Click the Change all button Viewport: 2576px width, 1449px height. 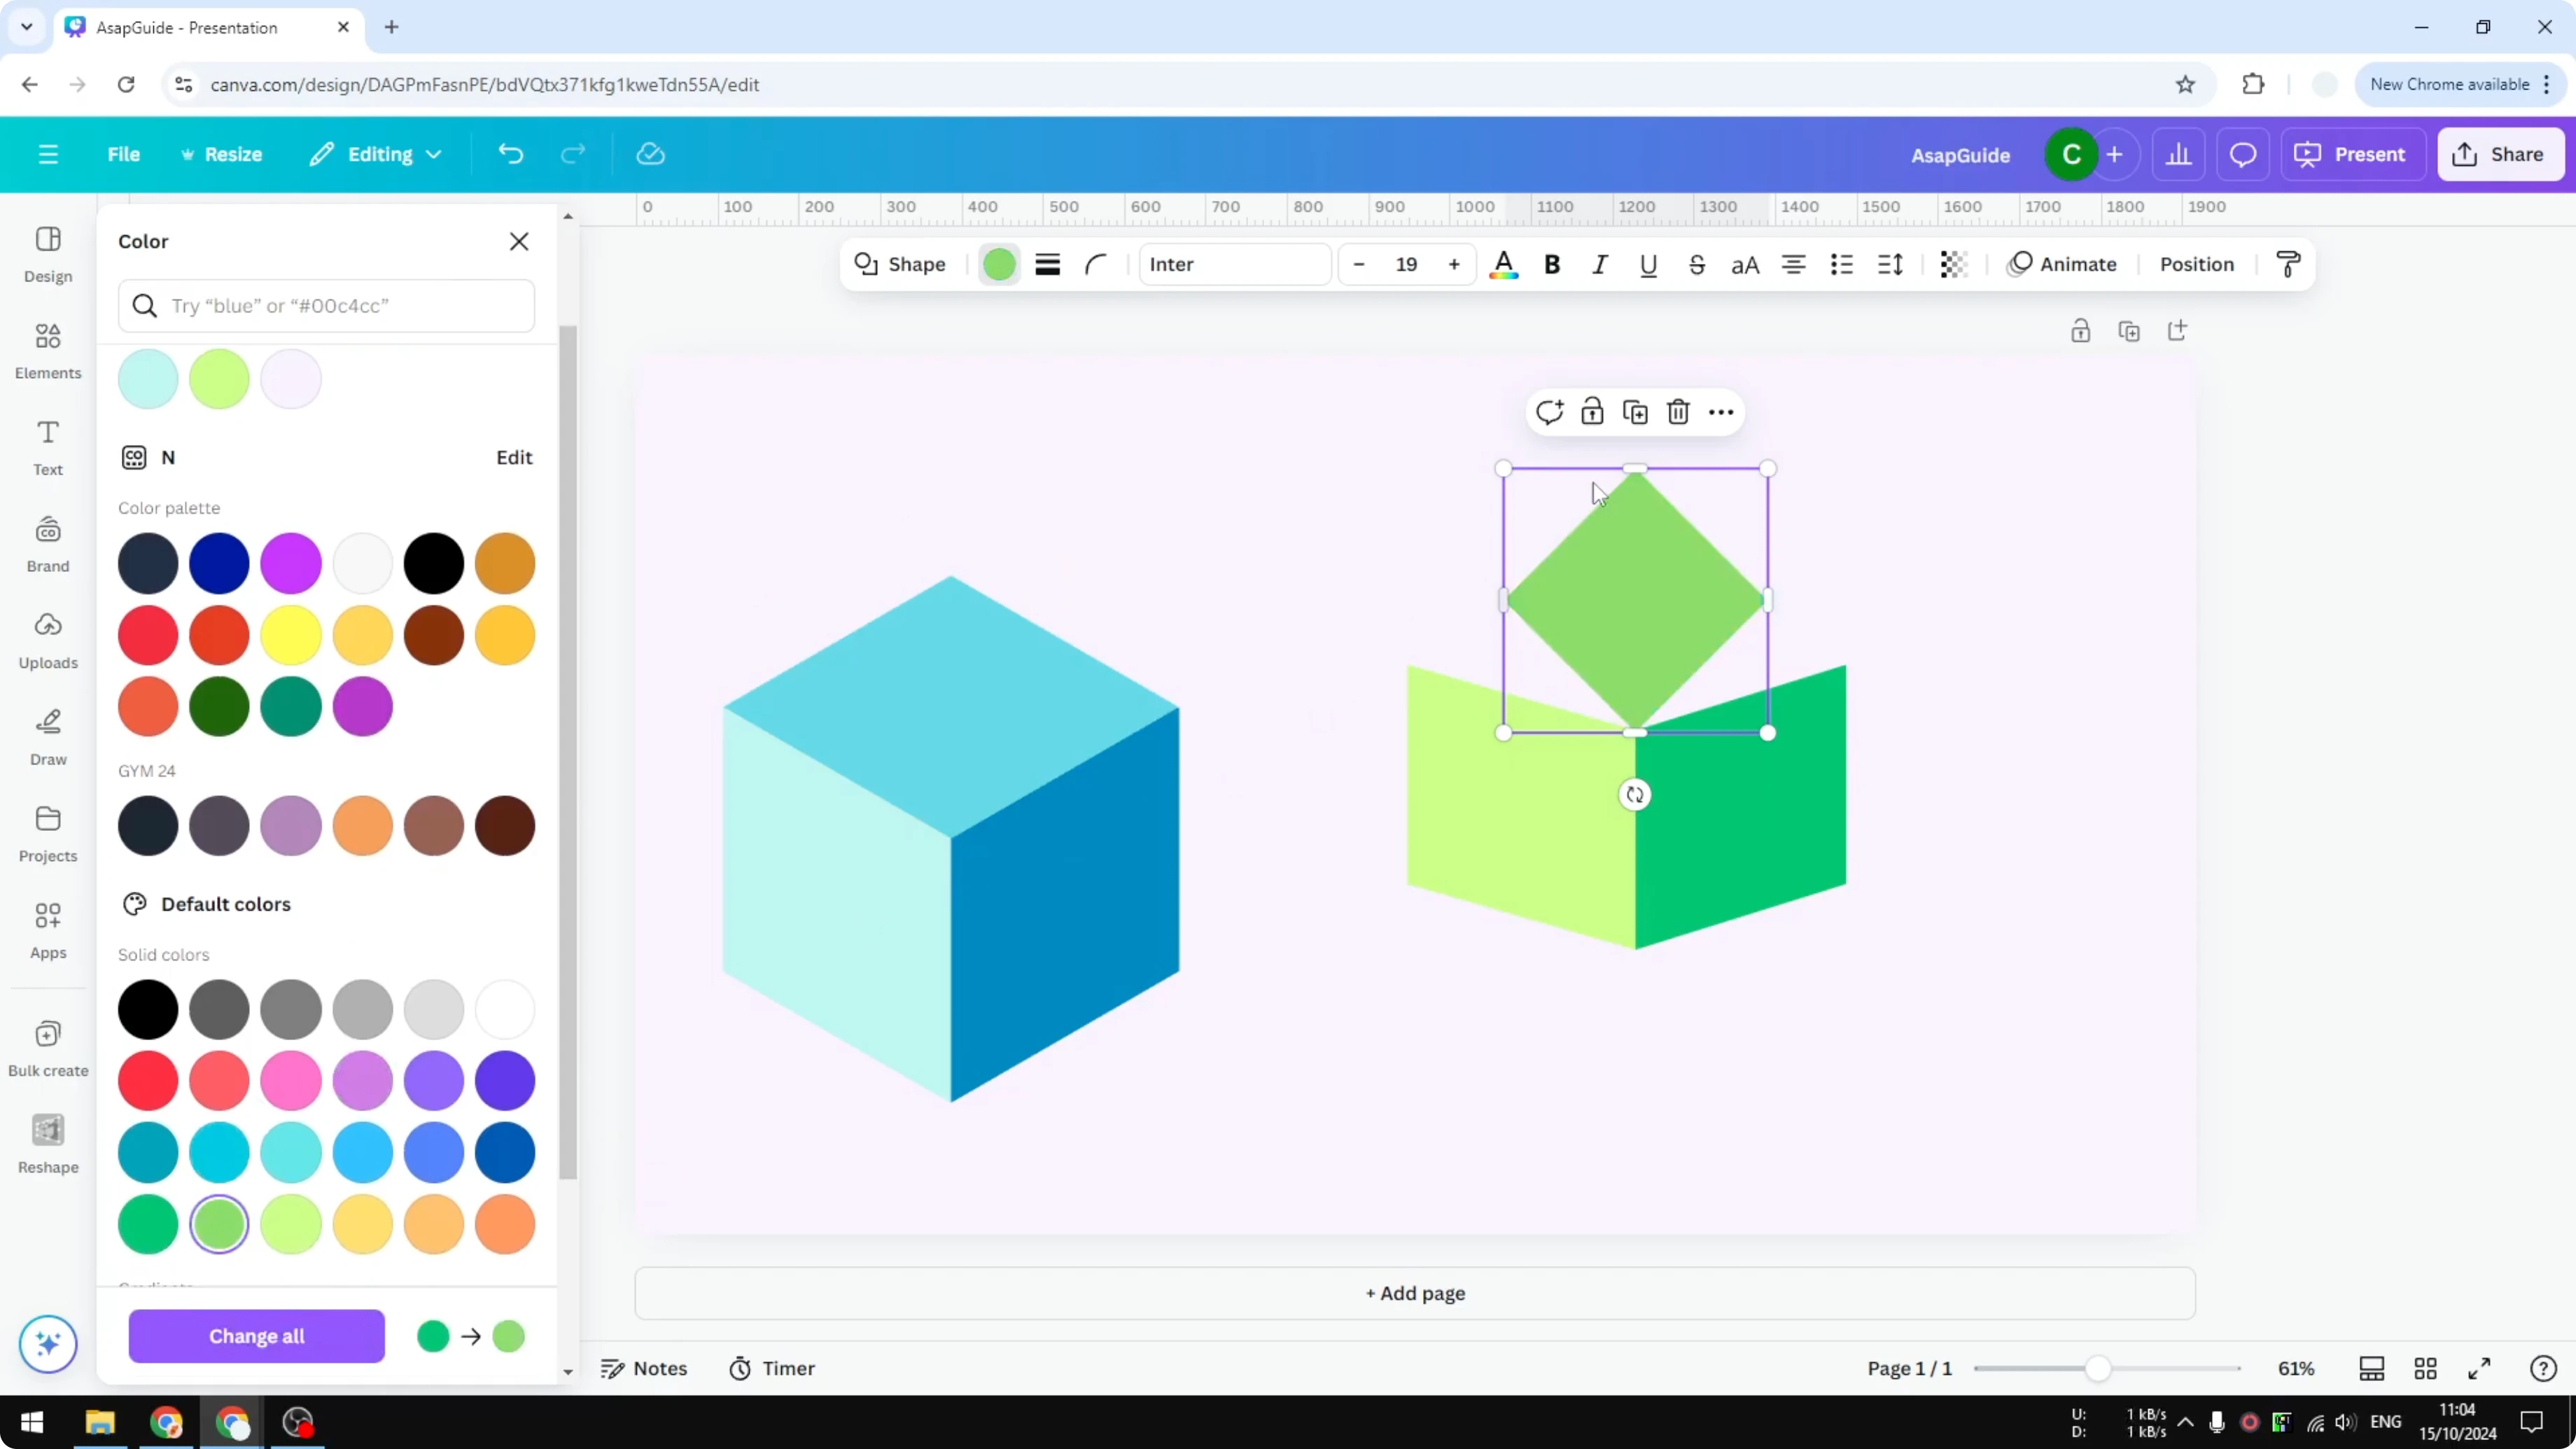pyautogui.click(x=256, y=1336)
